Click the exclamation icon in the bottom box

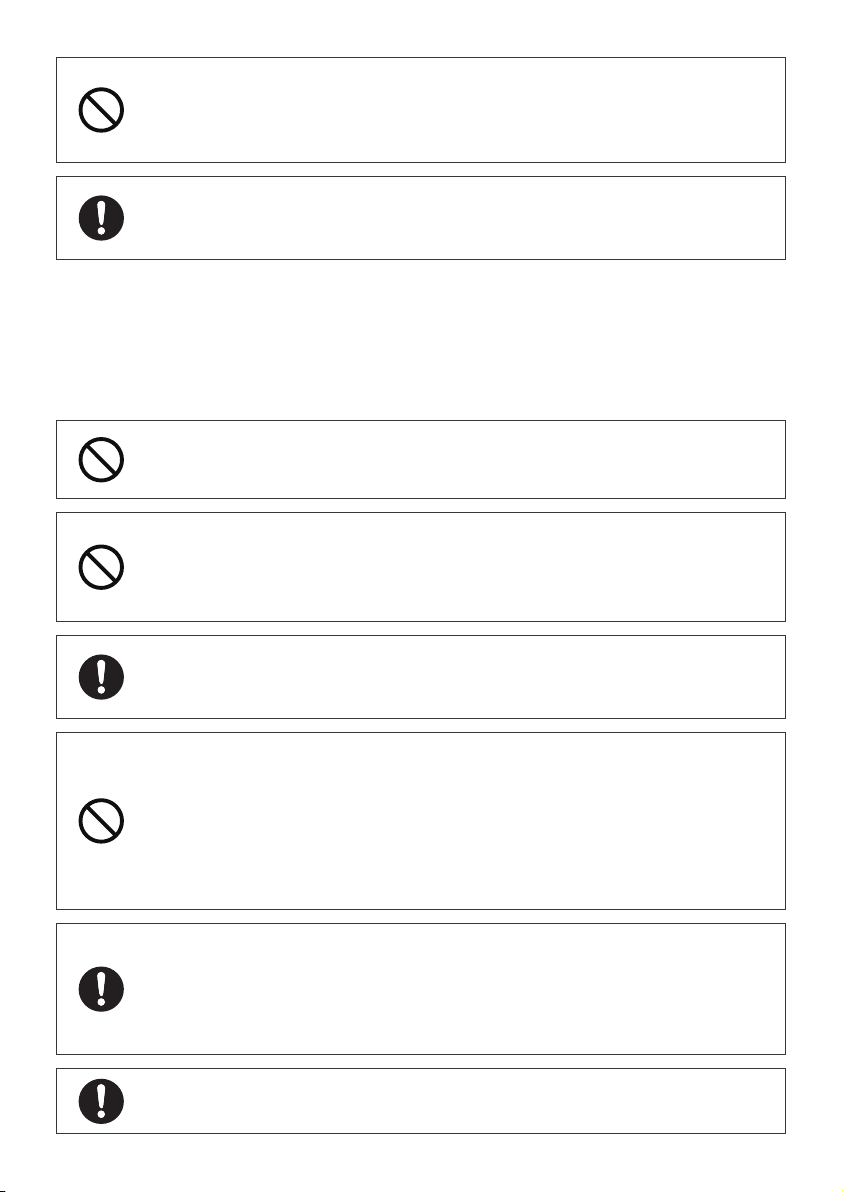(x=101, y=1101)
